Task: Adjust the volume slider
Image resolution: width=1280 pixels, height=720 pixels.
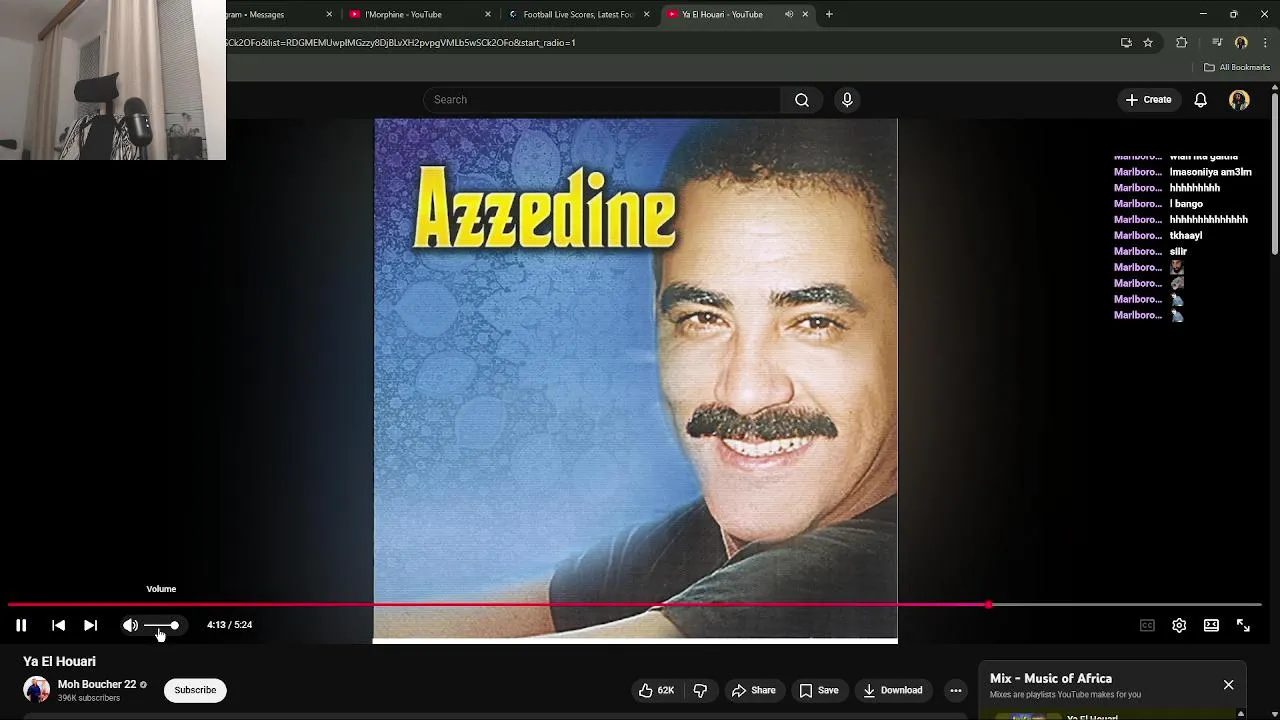Action: 161,625
